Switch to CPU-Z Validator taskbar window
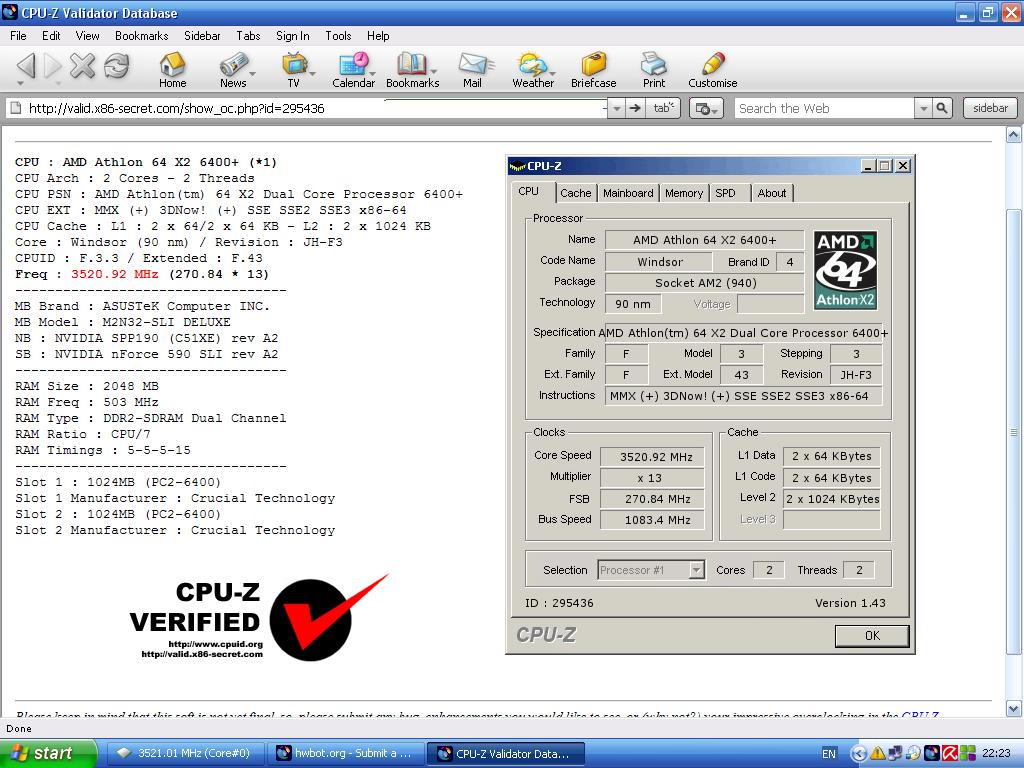This screenshot has width=1024, height=768. coord(505,753)
